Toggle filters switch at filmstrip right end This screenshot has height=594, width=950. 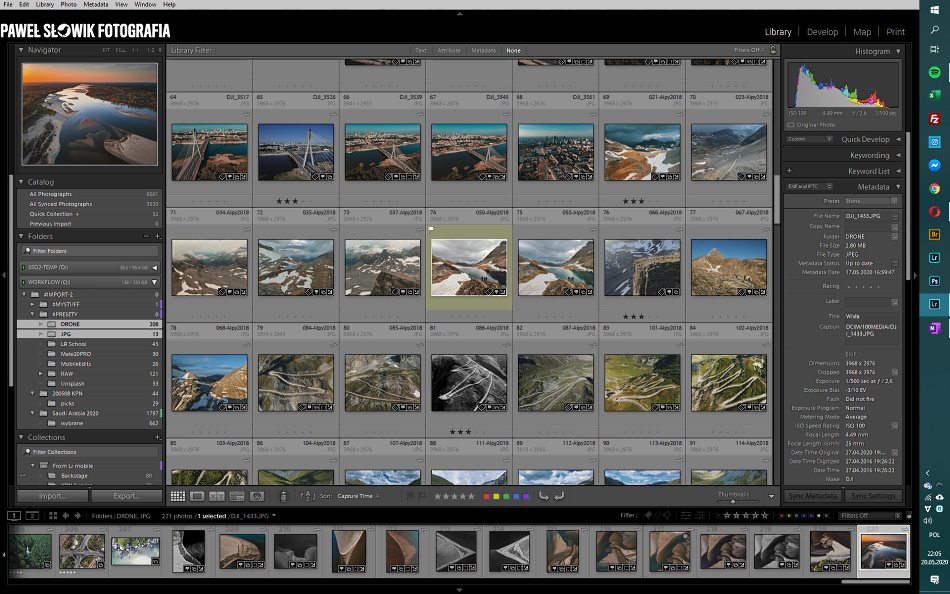tap(909, 515)
